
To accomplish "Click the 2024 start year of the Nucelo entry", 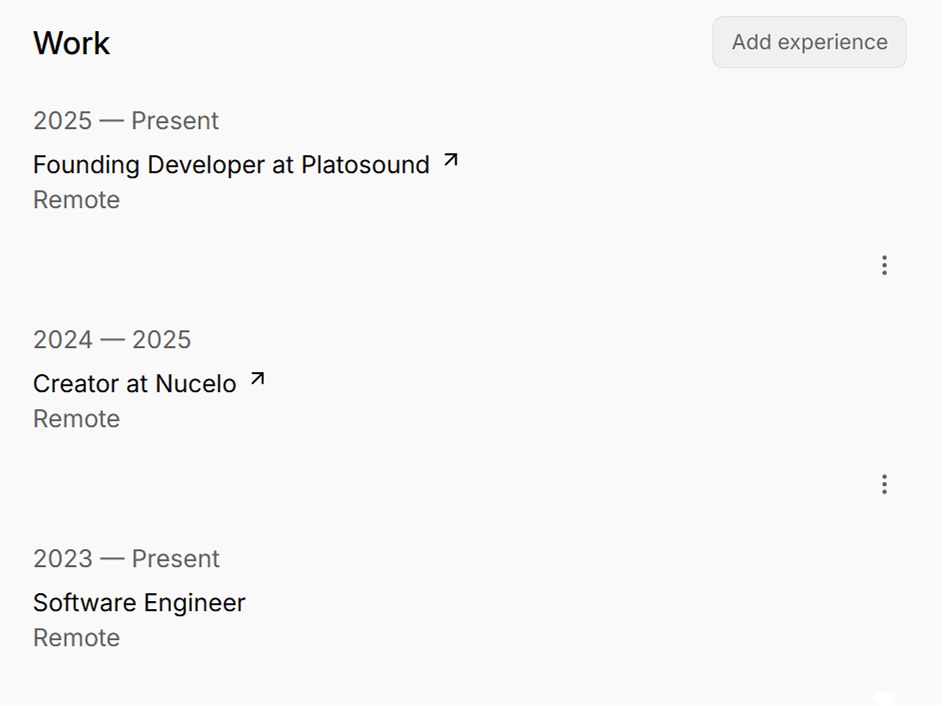I will click(x=62, y=340).
